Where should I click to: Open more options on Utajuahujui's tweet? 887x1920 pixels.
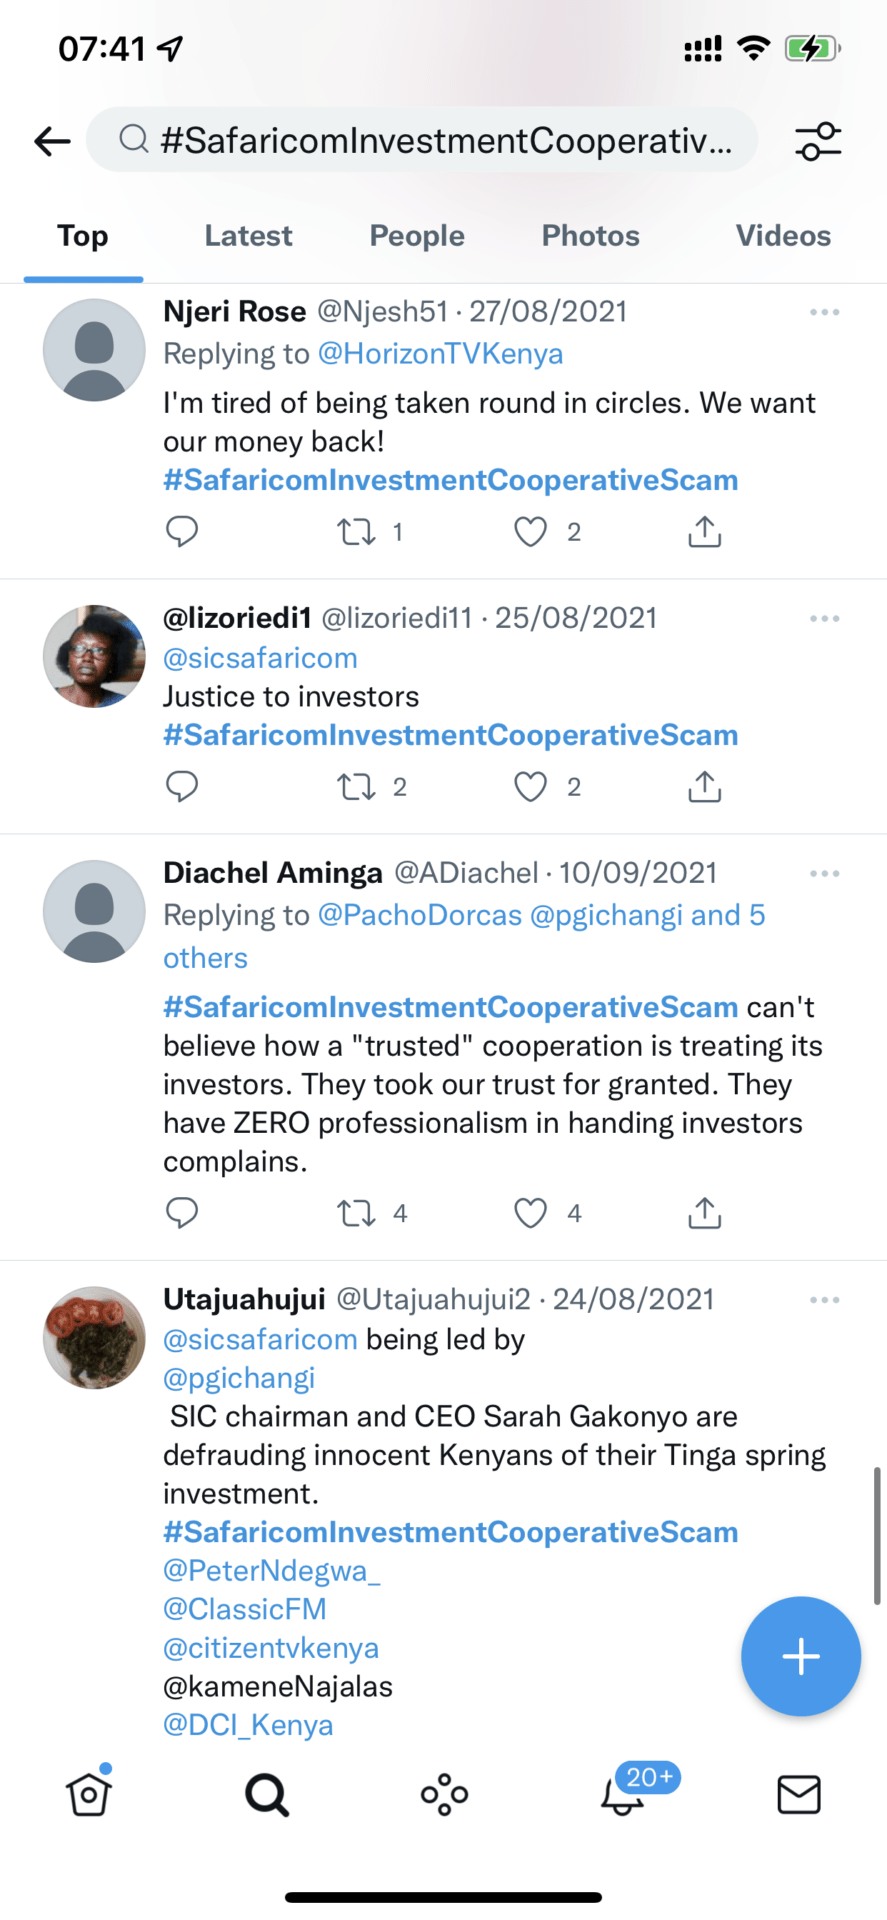(x=824, y=1300)
